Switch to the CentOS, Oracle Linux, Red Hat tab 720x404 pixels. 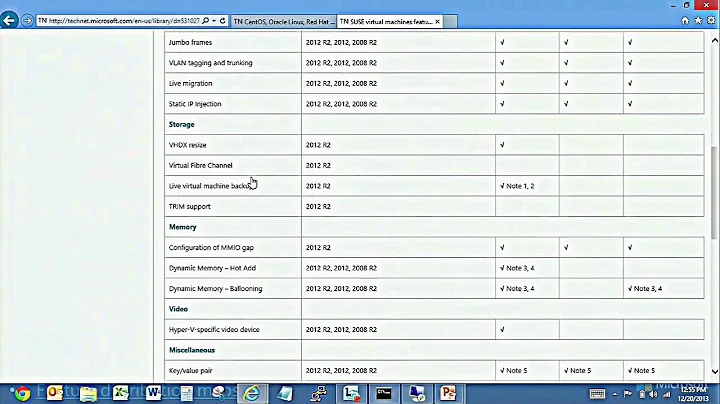(x=284, y=22)
